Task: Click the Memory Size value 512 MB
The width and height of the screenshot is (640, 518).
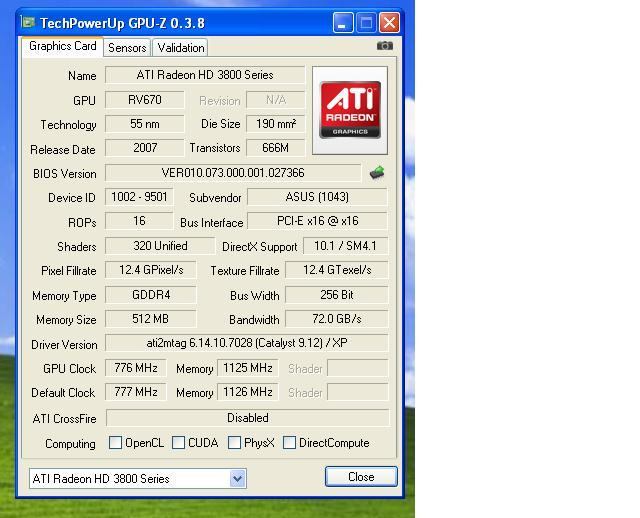Action: (x=151, y=319)
